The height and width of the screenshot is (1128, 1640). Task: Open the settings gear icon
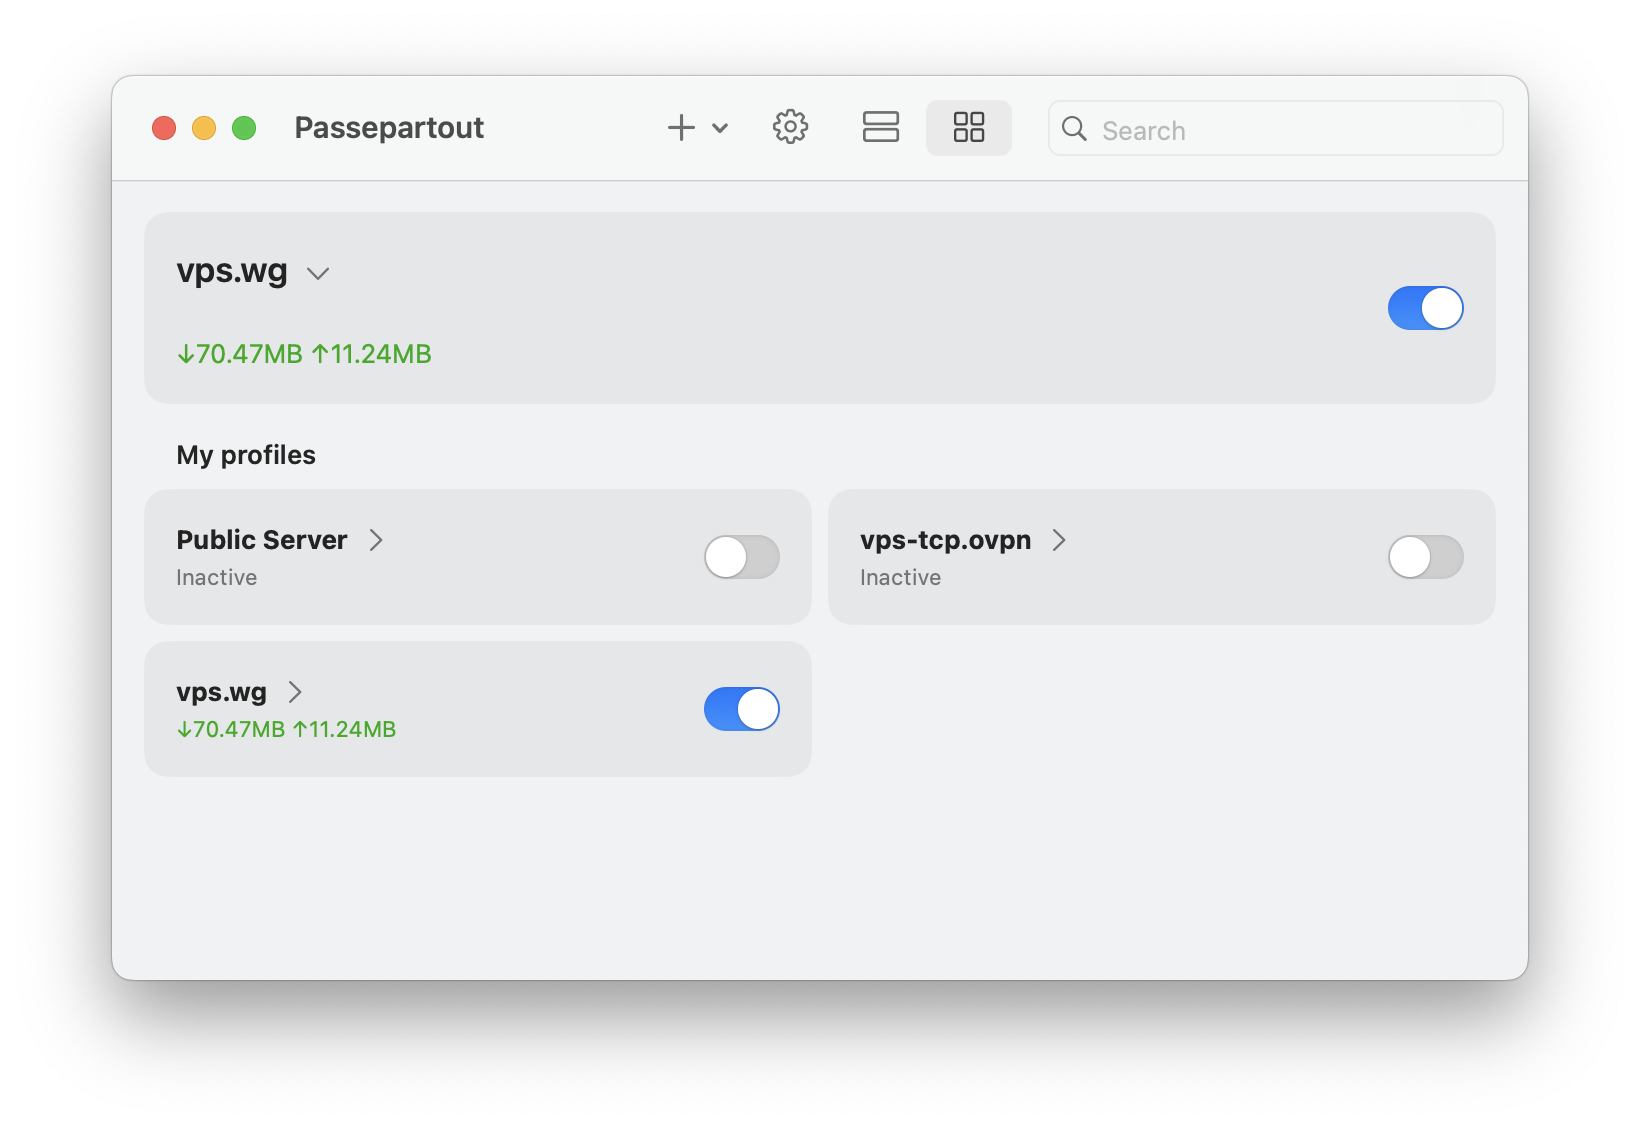pos(790,128)
